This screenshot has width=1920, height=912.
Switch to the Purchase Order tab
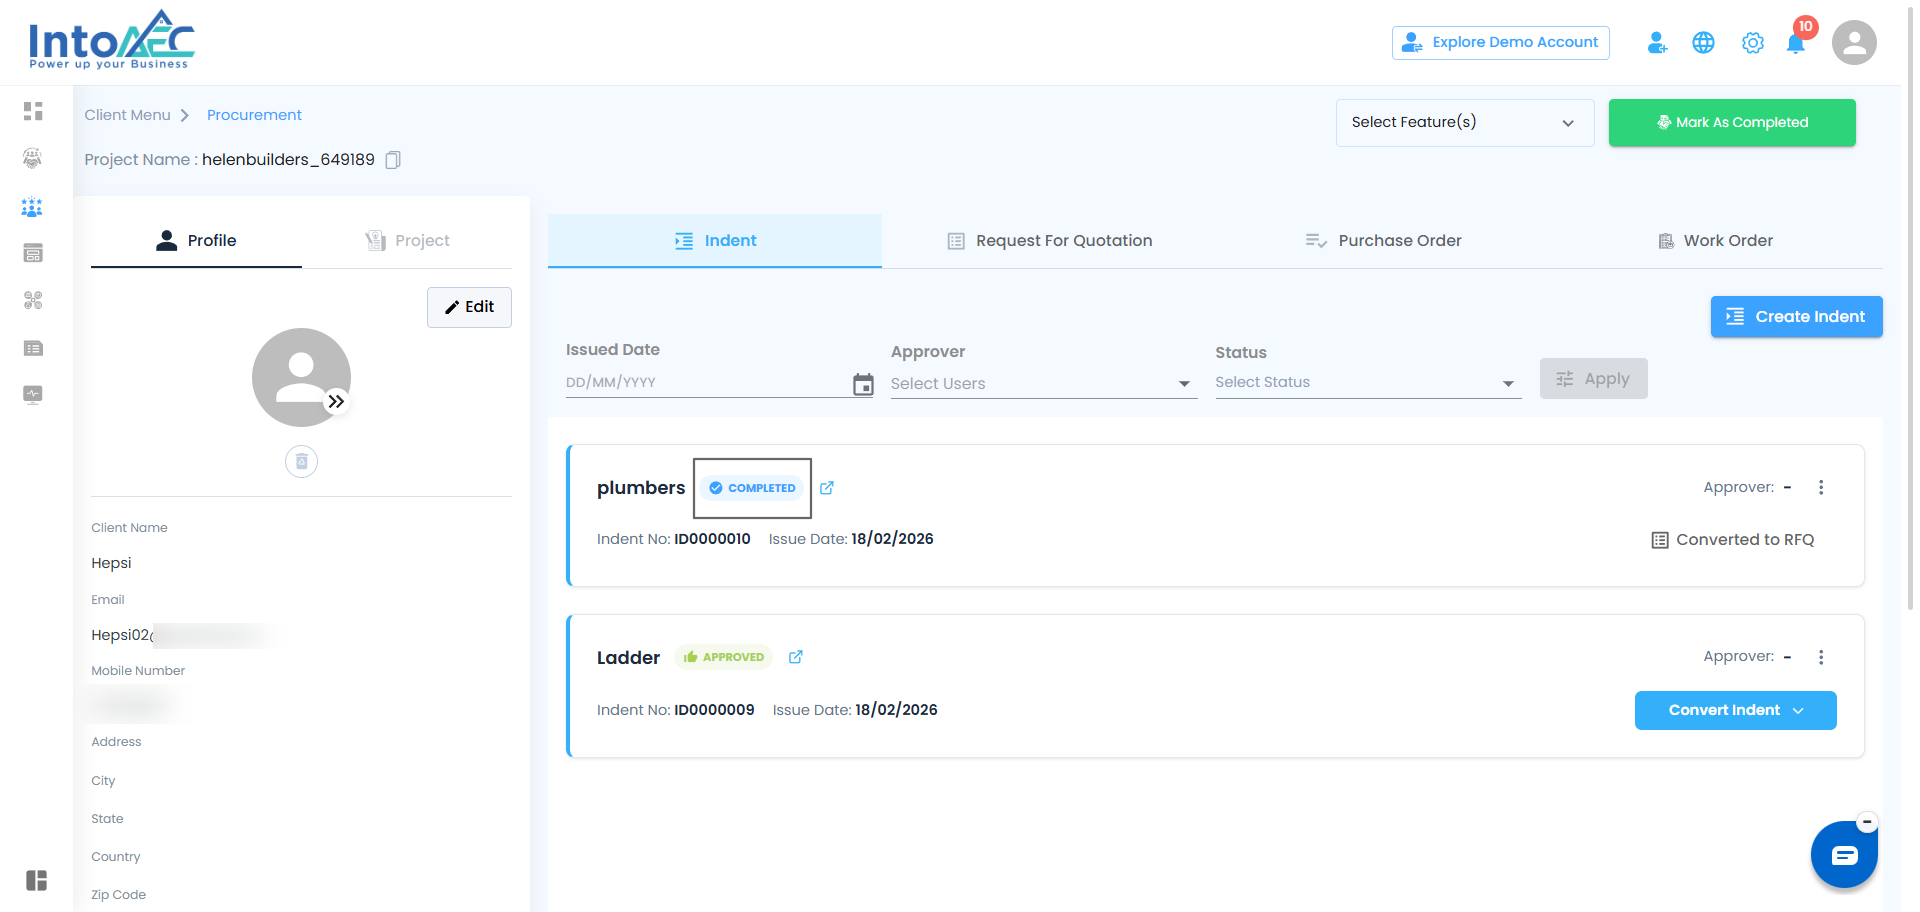click(x=1383, y=241)
